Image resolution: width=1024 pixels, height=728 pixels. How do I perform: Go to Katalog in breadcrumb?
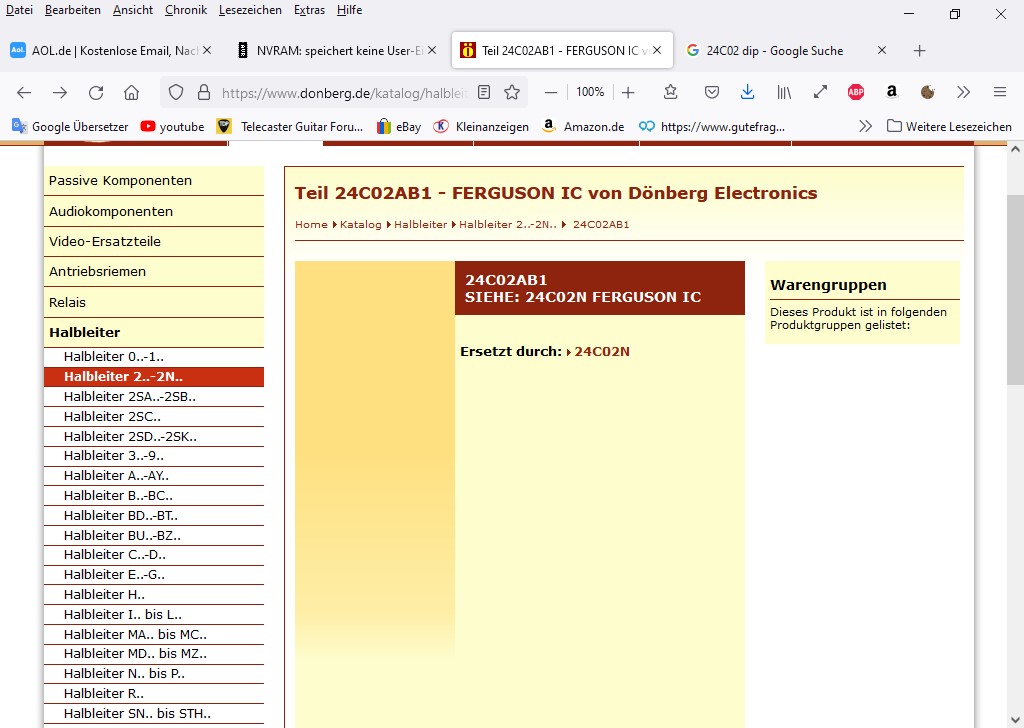tap(360, 225)
